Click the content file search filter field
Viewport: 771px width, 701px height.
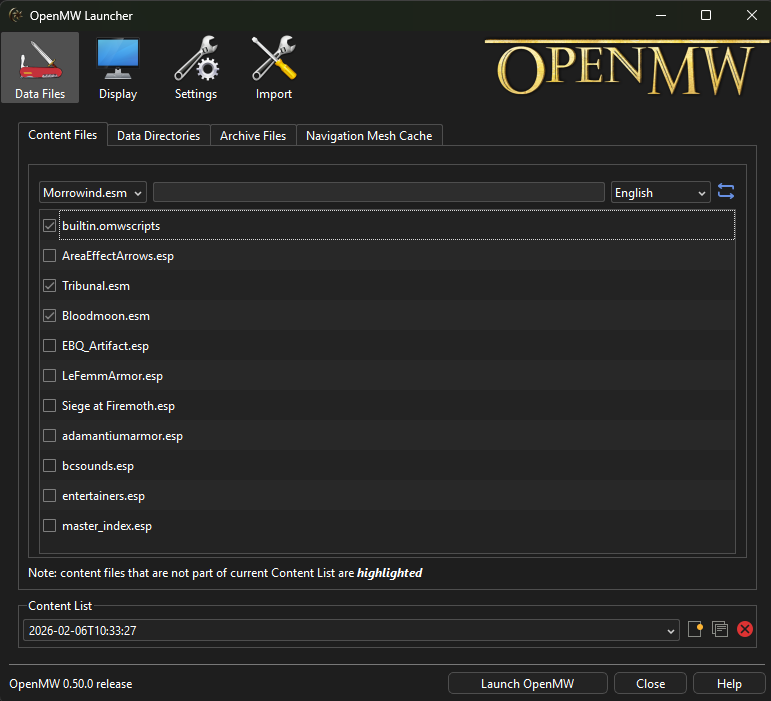pyautogui.click(x=379, y=192)
